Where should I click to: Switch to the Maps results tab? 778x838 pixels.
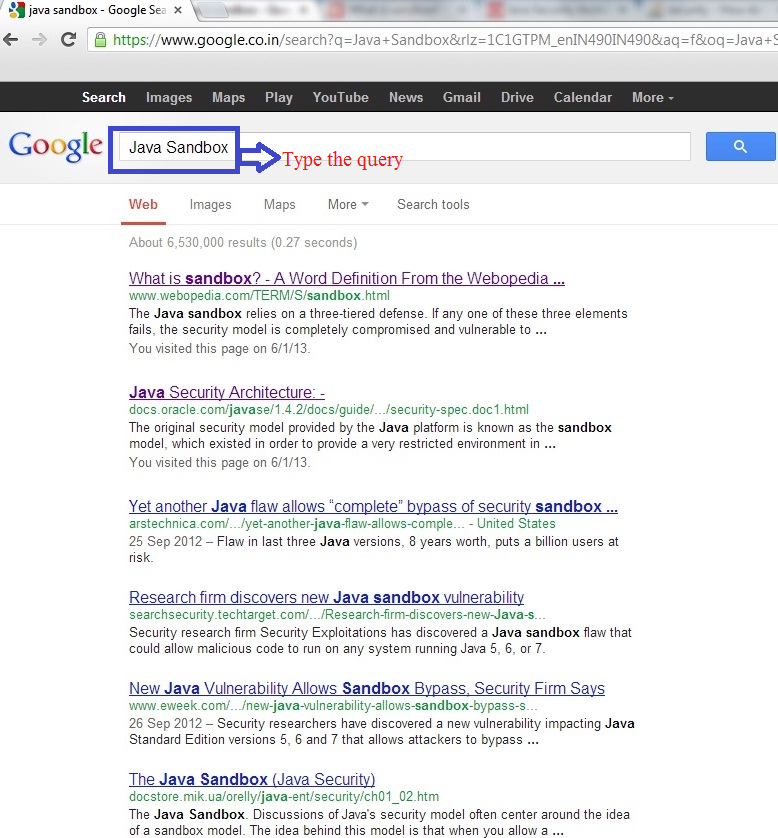tap(279, 205)
